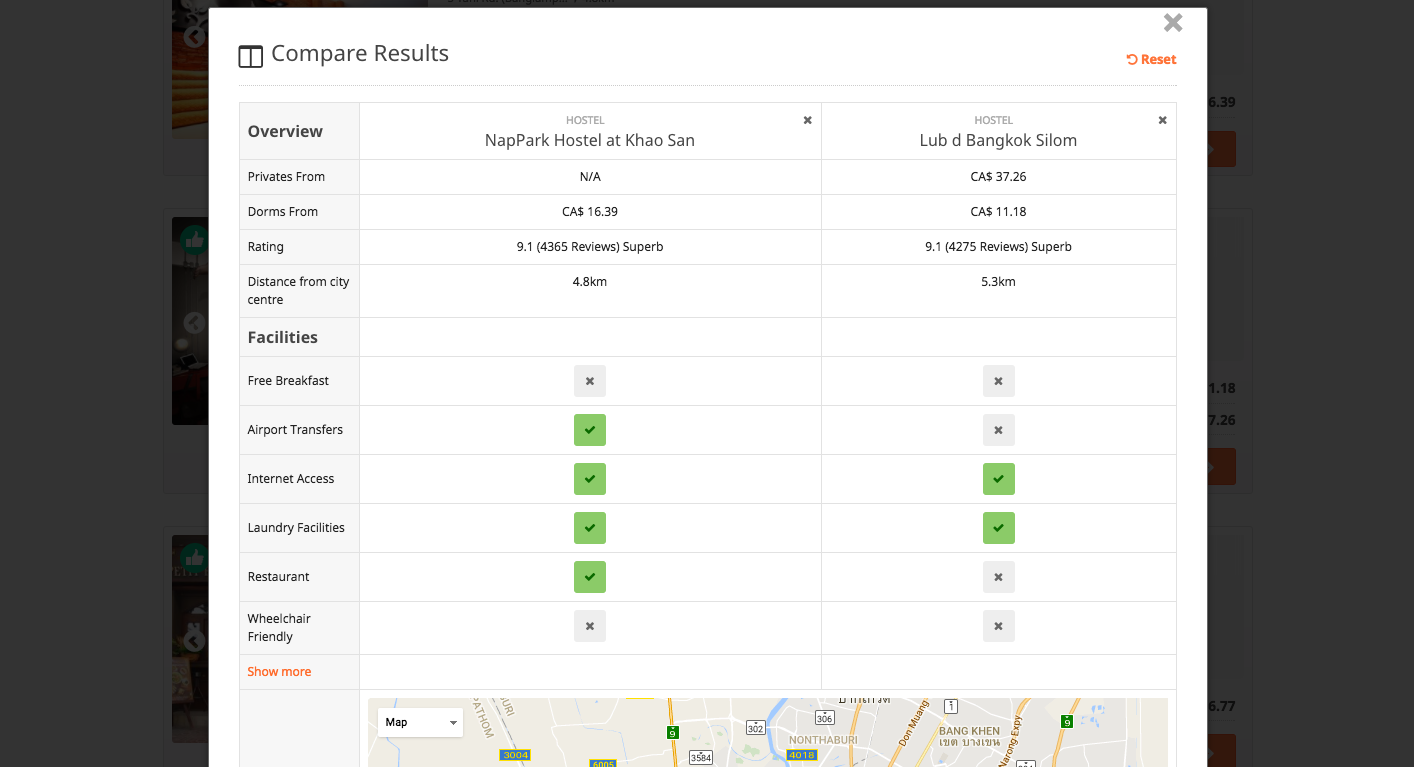Image resolution: width=1414 pixels, height=767 pixels.
Task: Click the 4365 Reviews rating for NapPark
Action: pyautogui.click(x=590, y=247)
